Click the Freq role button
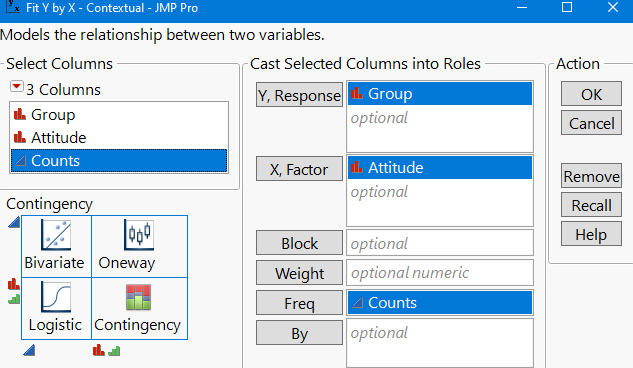 point(299,303)
